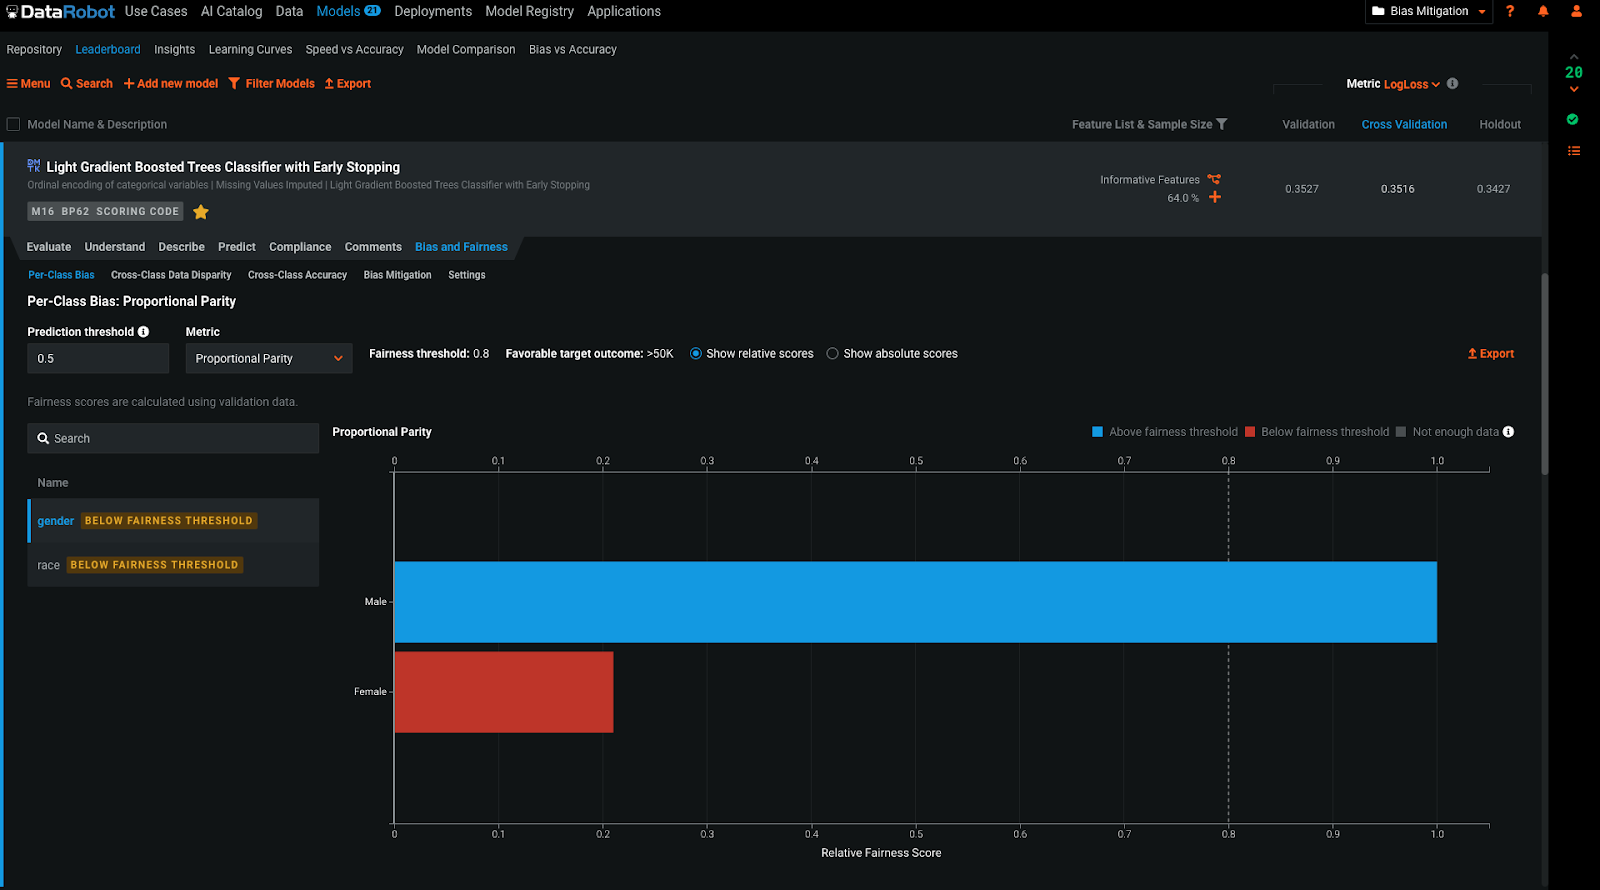
Task: Expand the LogLoss metric dropdown
Action: point(1411,85)
